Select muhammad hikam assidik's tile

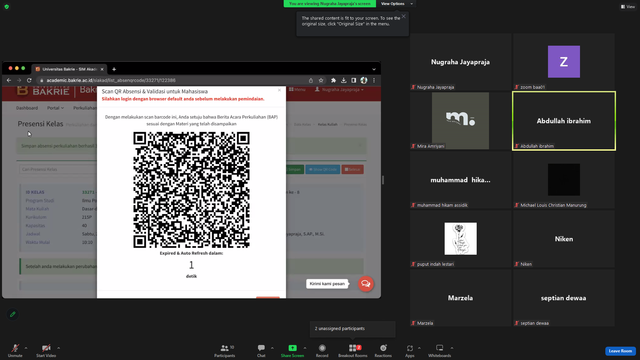click(460, 180)
